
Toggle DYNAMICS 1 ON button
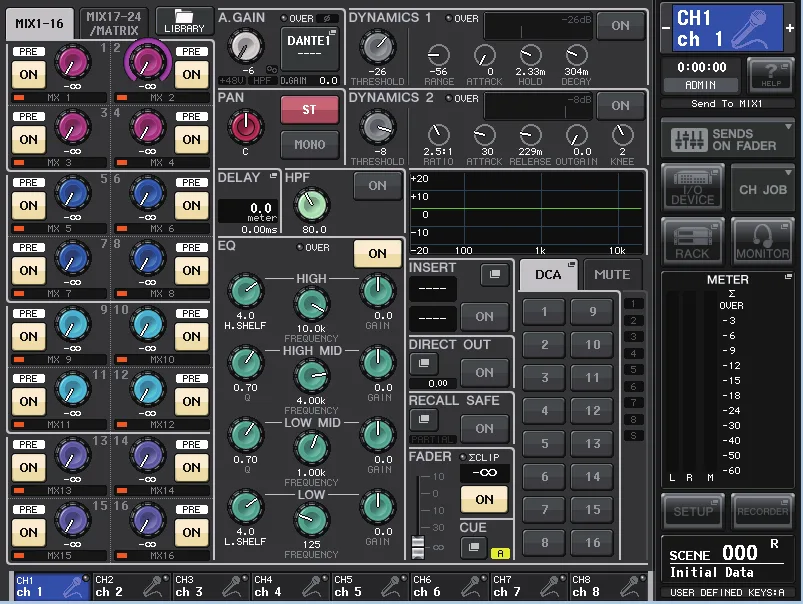click(x=620, y=25)
